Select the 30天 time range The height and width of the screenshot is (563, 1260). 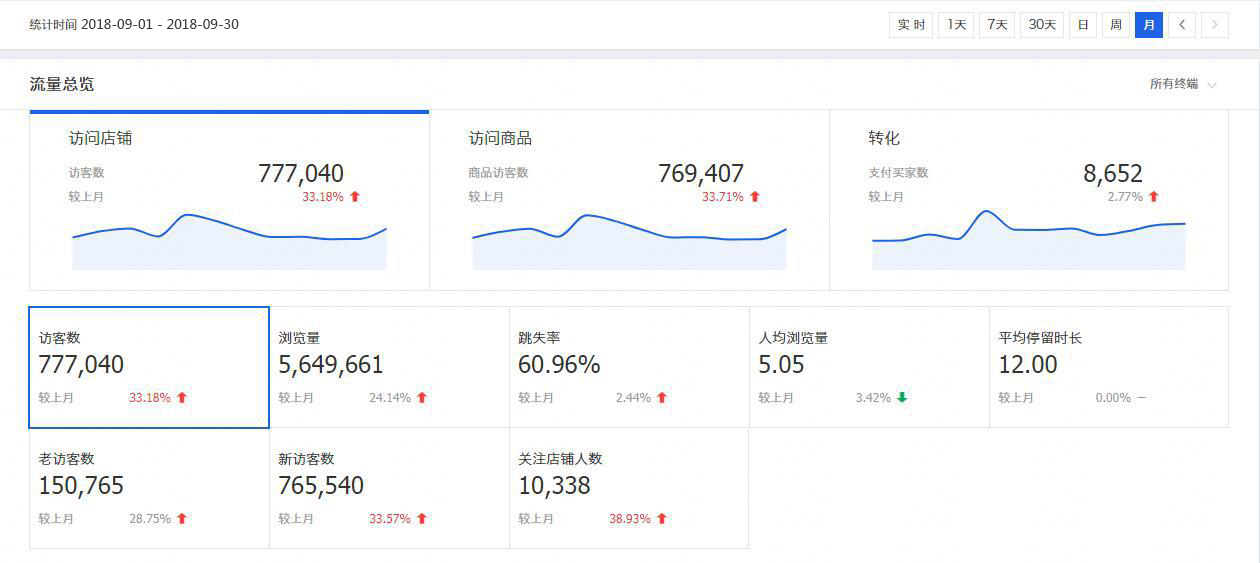coord(1042,25)
